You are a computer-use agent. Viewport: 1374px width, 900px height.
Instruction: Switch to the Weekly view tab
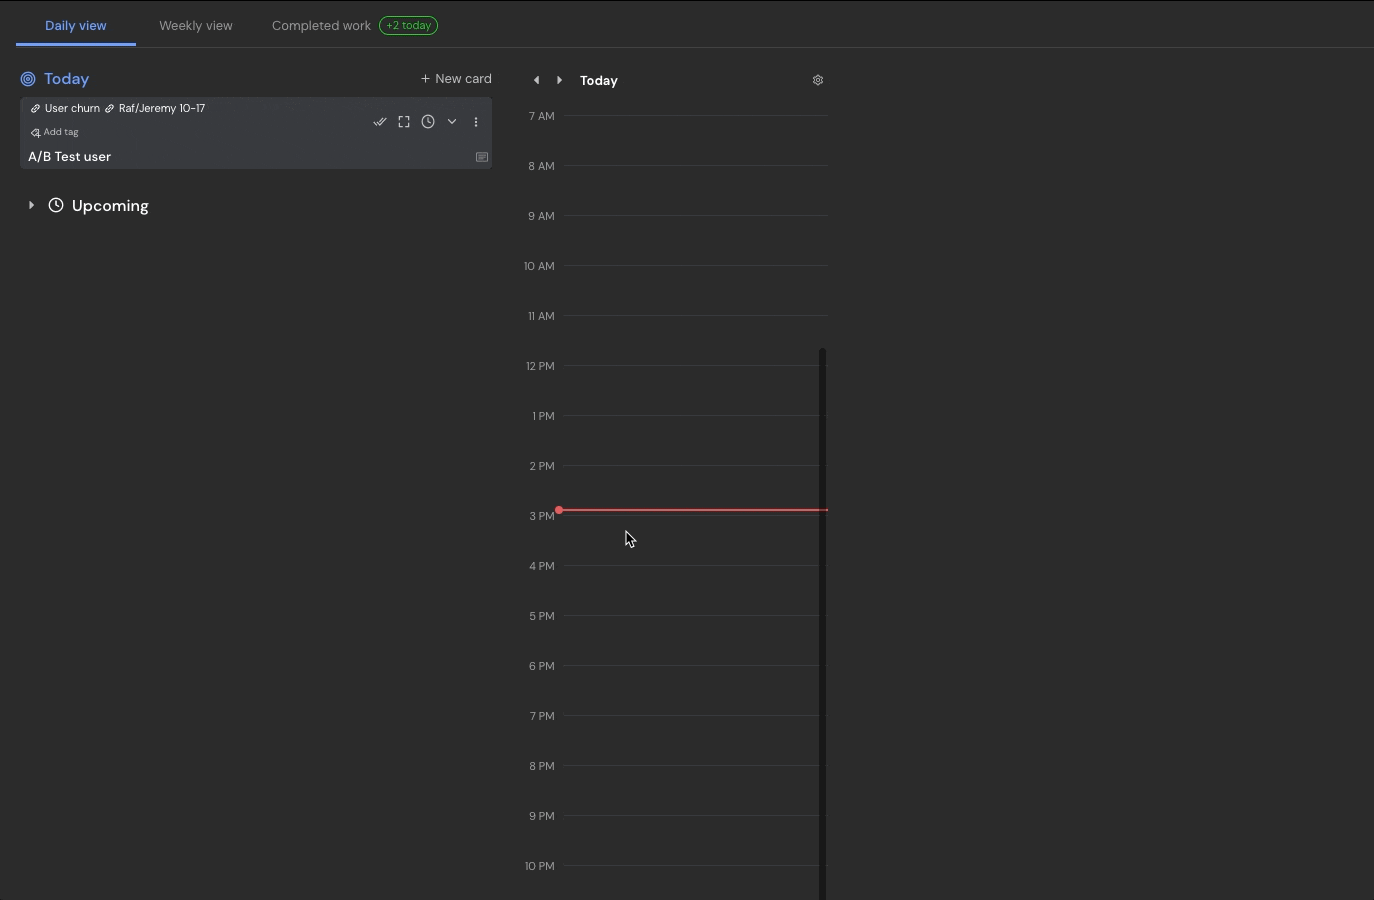pos(196,26)
